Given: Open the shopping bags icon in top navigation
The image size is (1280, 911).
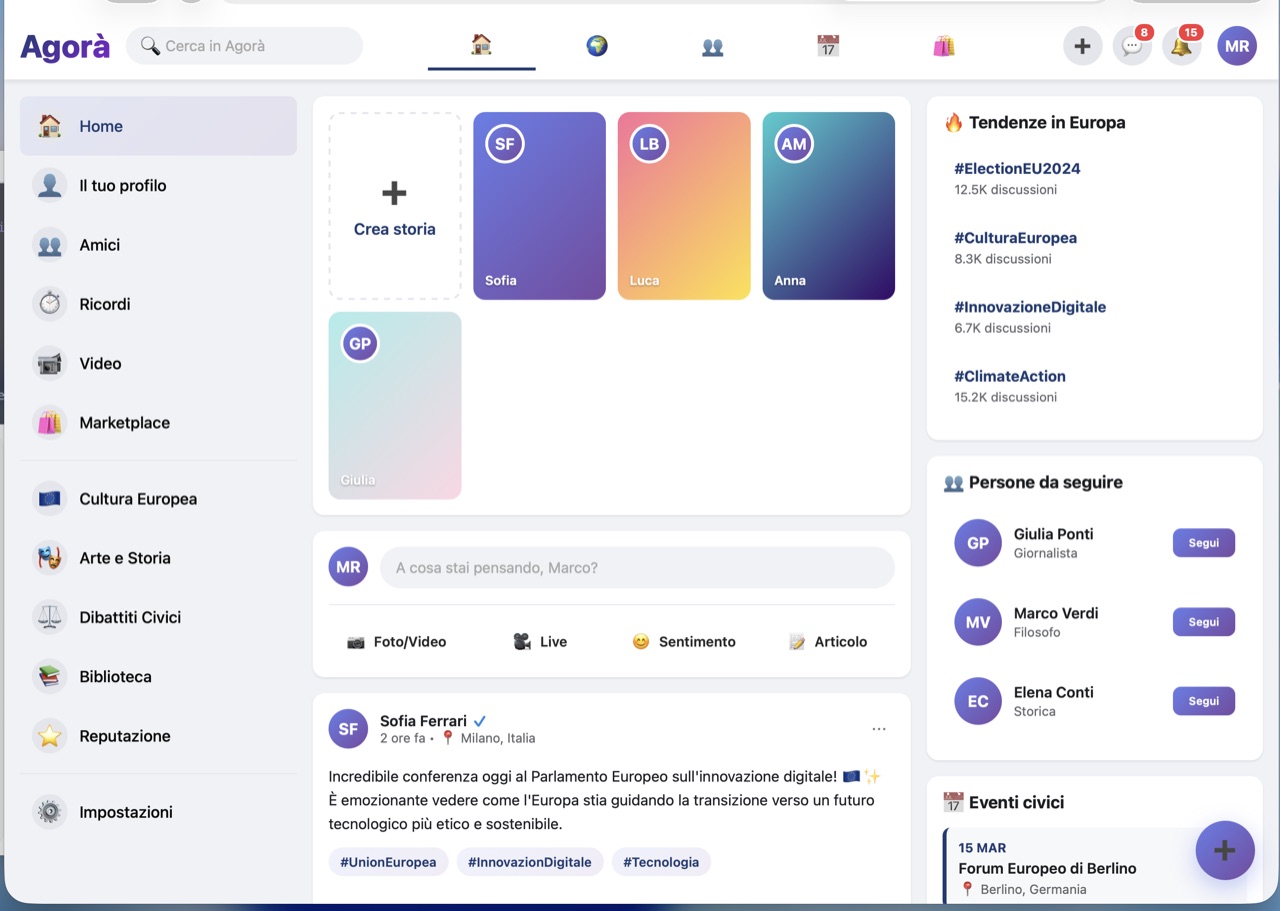Looking at the screenshot, I should pos(944,45).
